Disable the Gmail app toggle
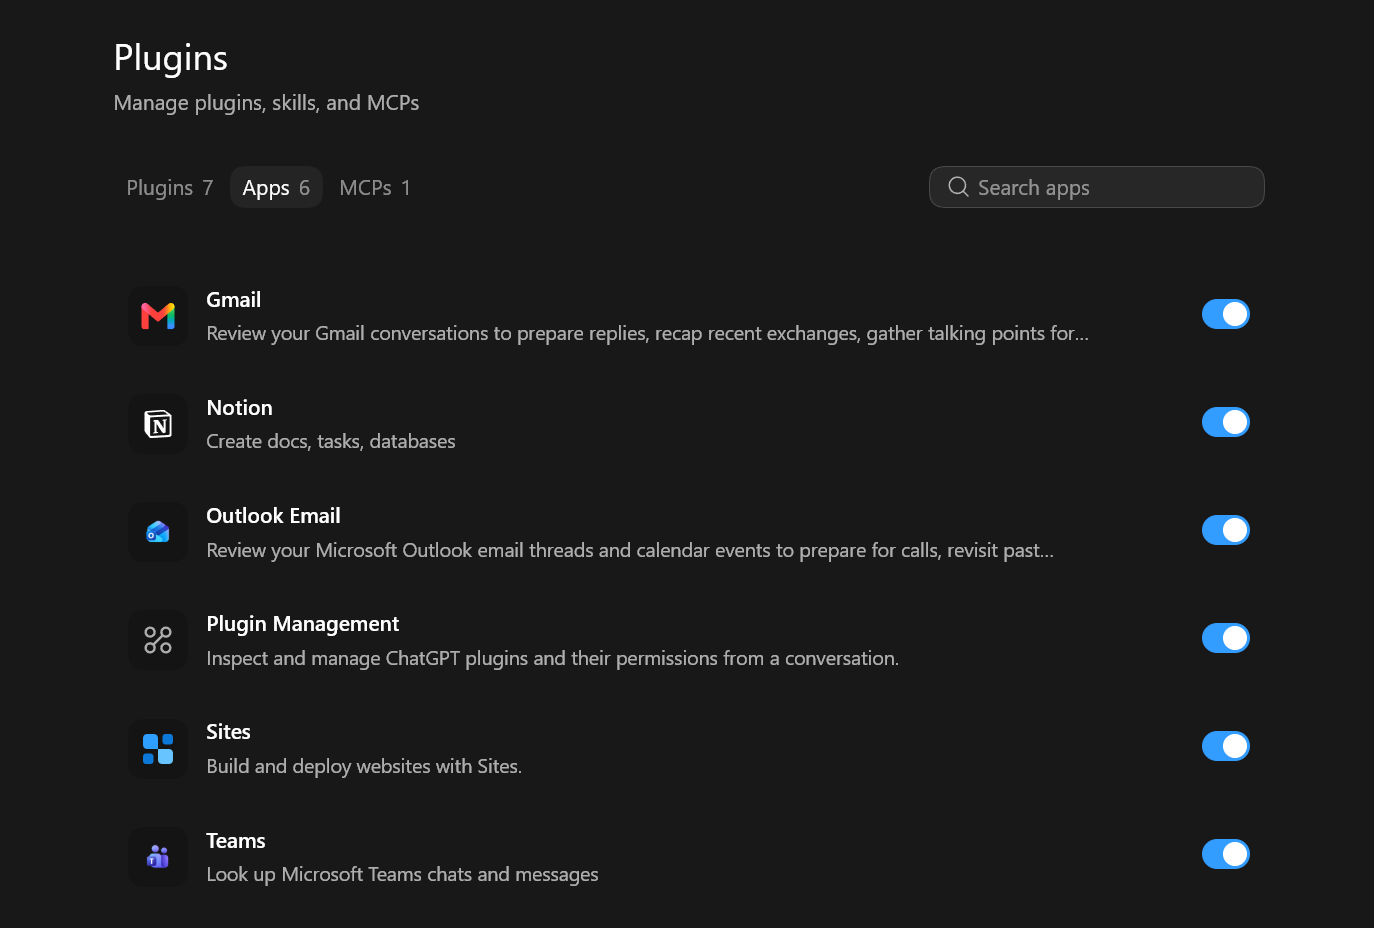This screenshot has height=928, width=1374. click(x=1226, y=314)
